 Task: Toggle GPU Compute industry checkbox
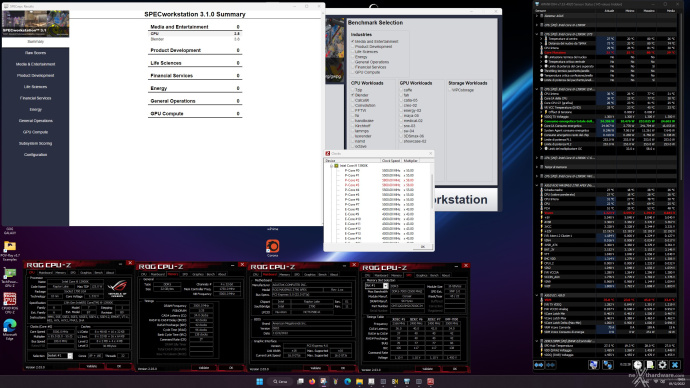[352, 72]
